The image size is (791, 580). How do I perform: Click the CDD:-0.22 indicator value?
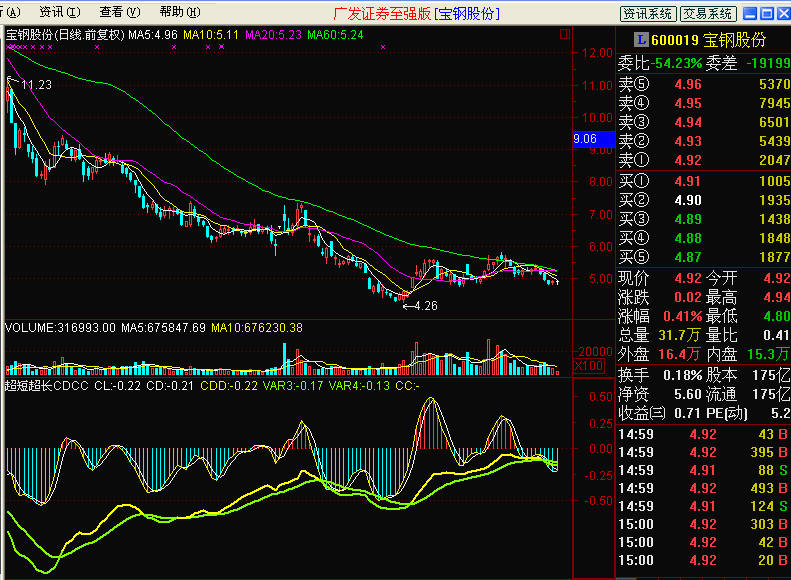(x=229, y=386)
